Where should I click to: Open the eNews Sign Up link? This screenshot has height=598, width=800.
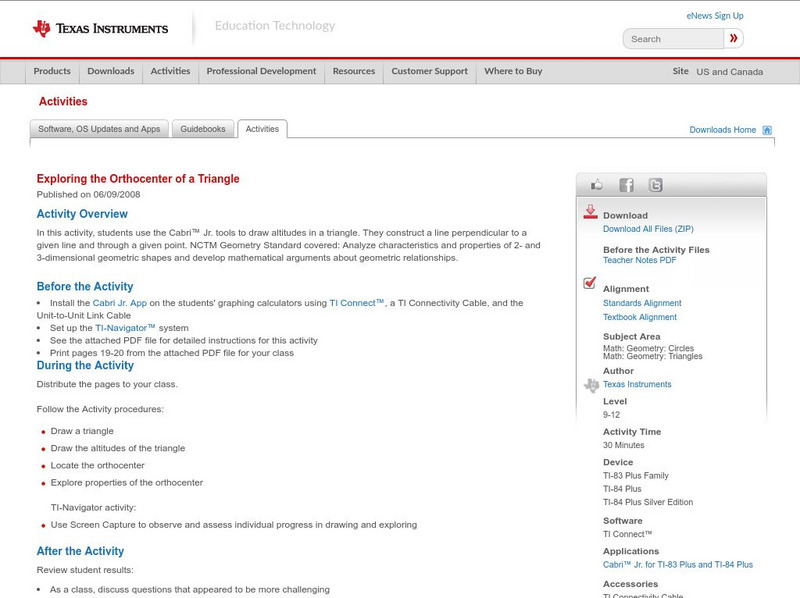coord(715,16)
